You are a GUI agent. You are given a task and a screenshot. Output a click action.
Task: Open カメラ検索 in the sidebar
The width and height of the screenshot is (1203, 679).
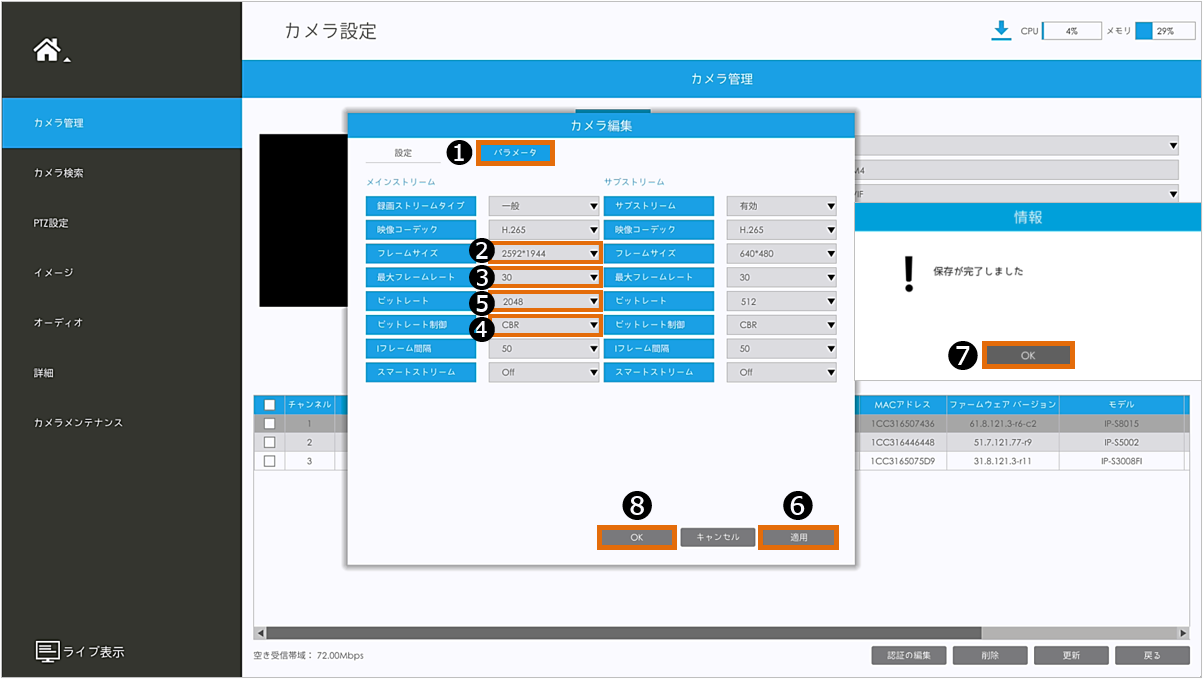[x=58, y=173]
